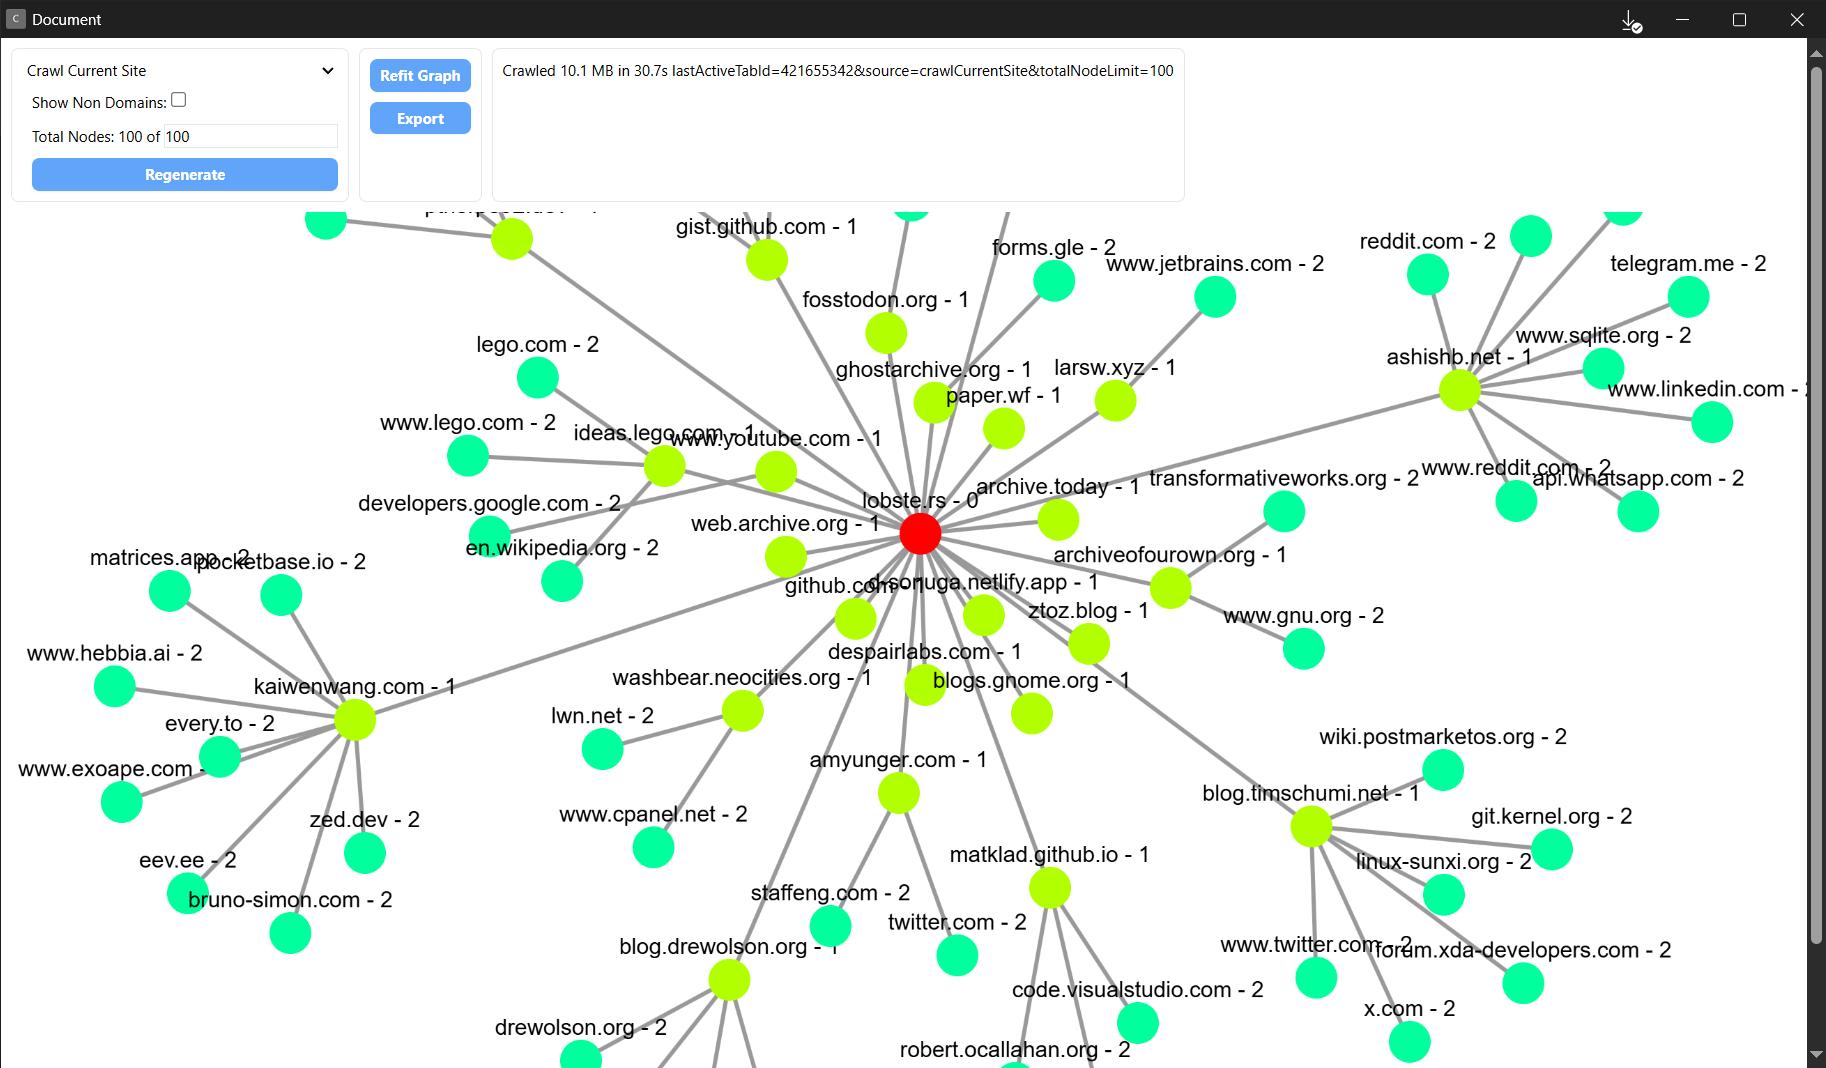Viewport: 1826px width, 1068px height.
Task: Click the Regenerate button
Action: click(x=185, y=175)
